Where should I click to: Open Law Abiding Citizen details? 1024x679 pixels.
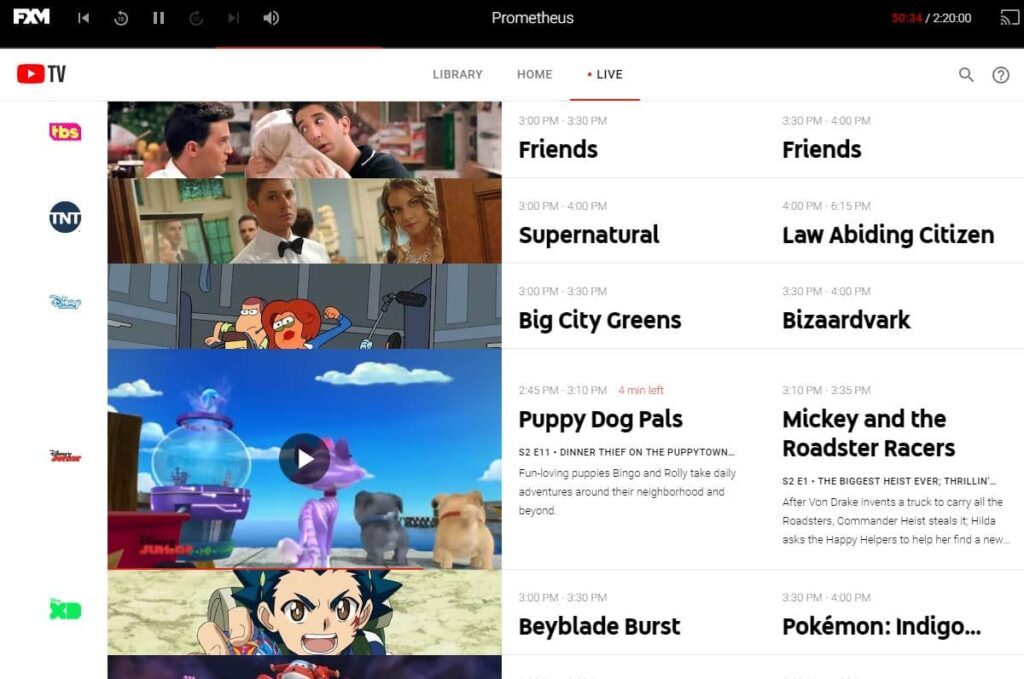[x=889, y=234]
